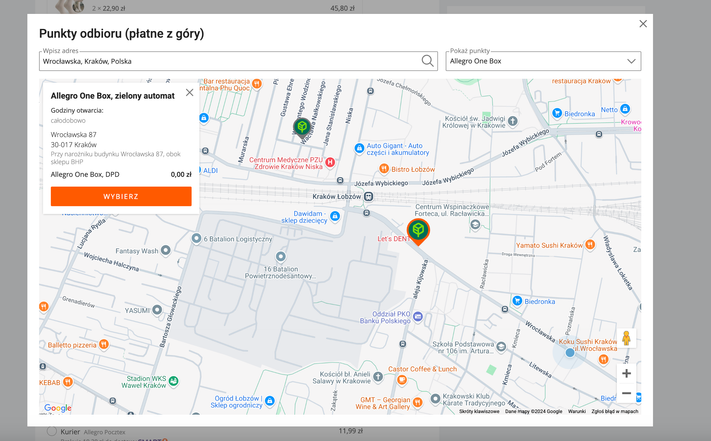Click the Biedronka marker near Wrocławska
The height and width of the screenshot is (441, 711).
(517, 300)
